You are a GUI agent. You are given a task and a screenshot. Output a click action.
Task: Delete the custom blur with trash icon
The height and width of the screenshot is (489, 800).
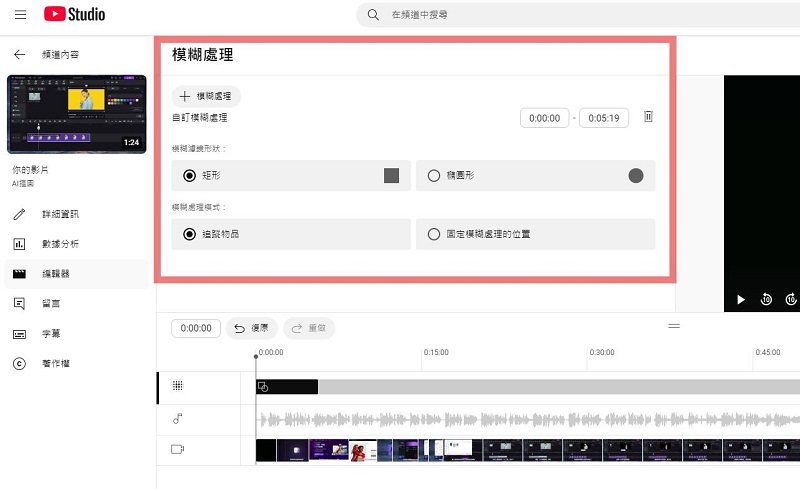click(x=648, y=117)
